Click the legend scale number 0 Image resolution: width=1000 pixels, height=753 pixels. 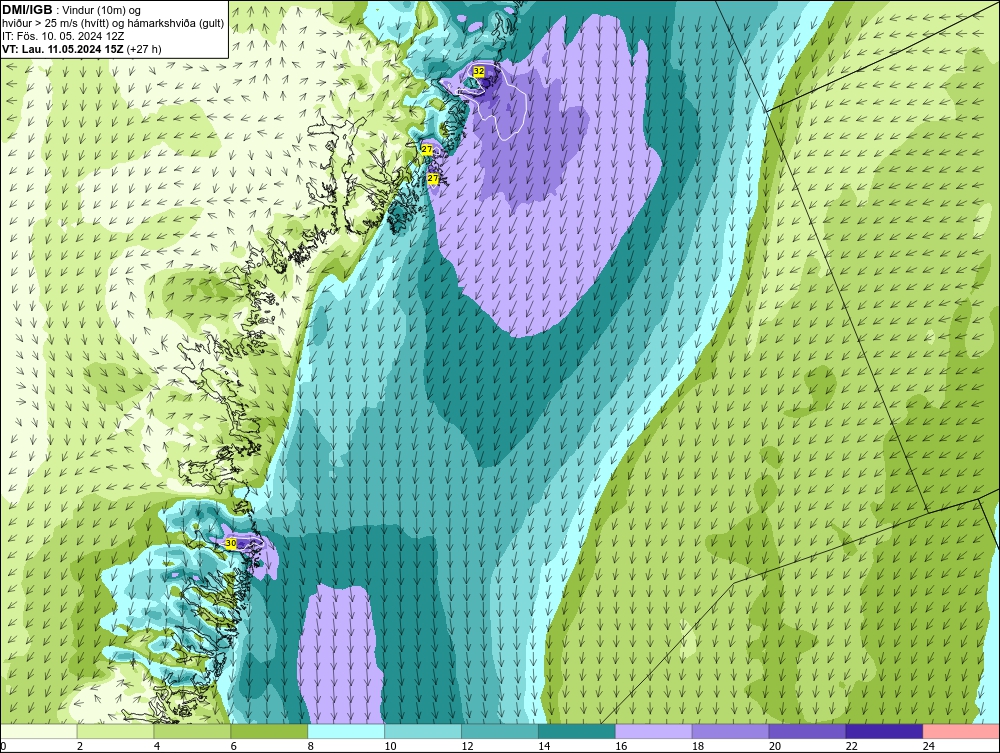point(4,746)
